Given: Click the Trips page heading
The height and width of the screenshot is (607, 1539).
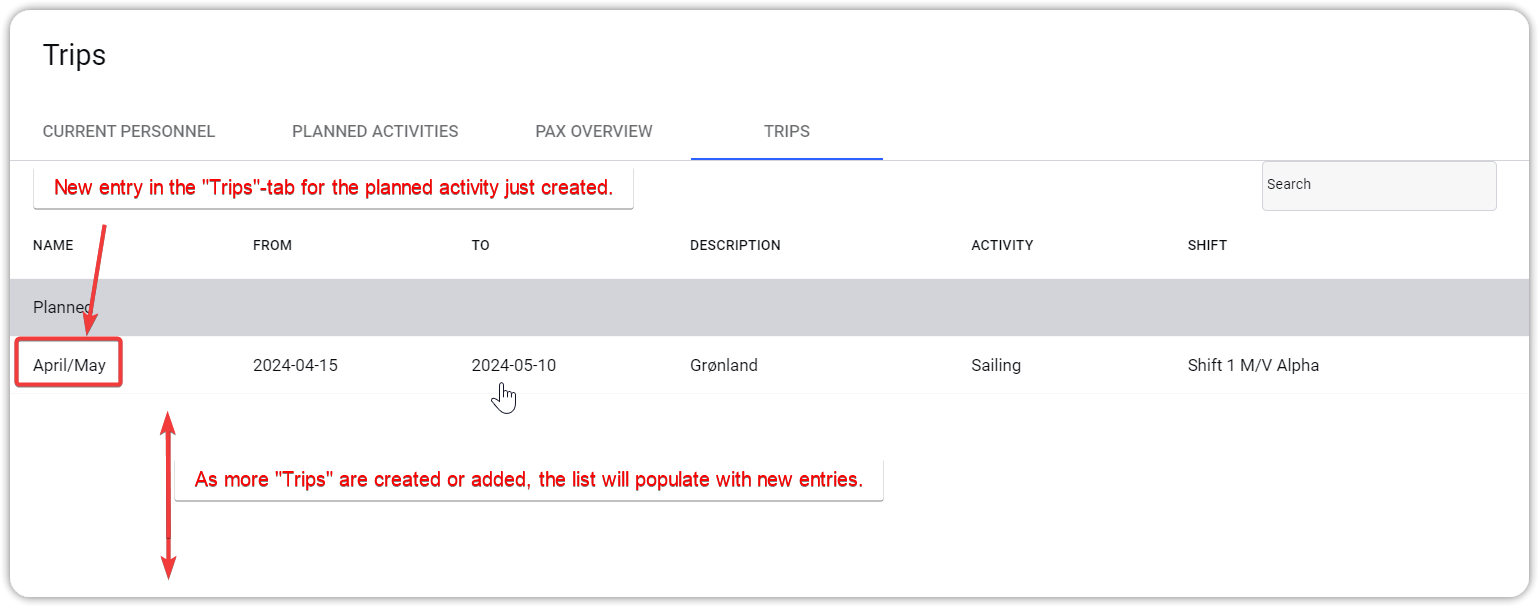Looking at the screenshot, I should 74,55.
